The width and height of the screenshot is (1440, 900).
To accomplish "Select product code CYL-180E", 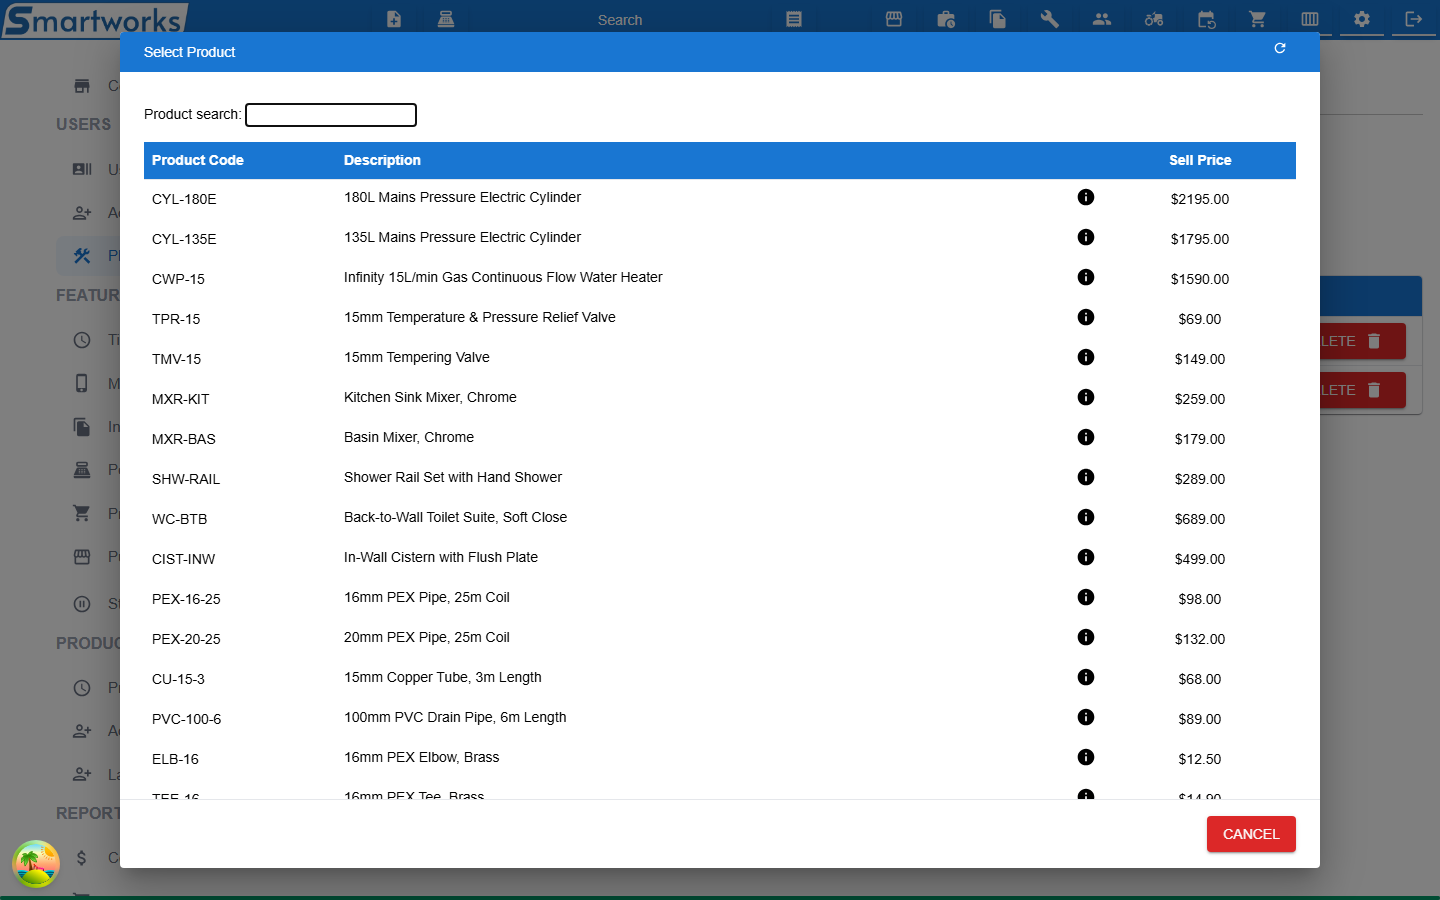I will click(x=184, y=199).
